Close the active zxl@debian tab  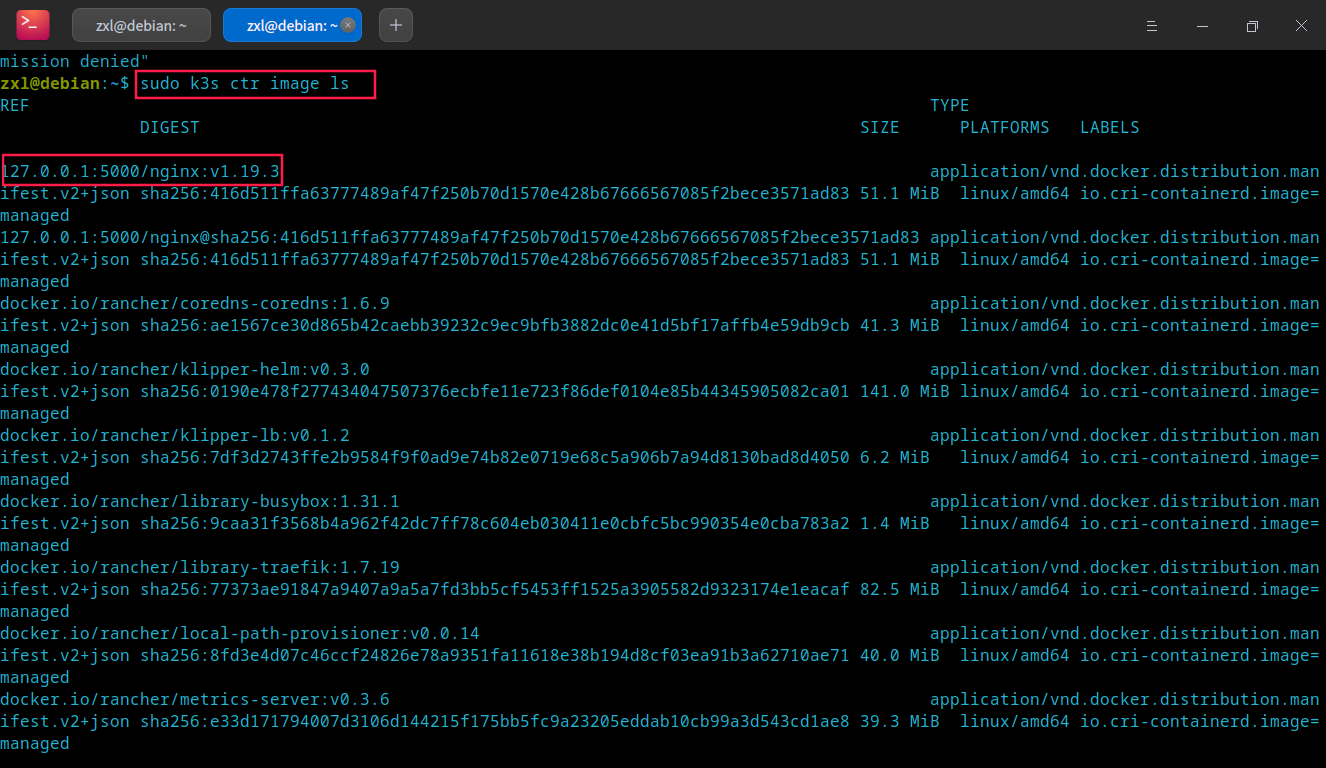point(347,24)
